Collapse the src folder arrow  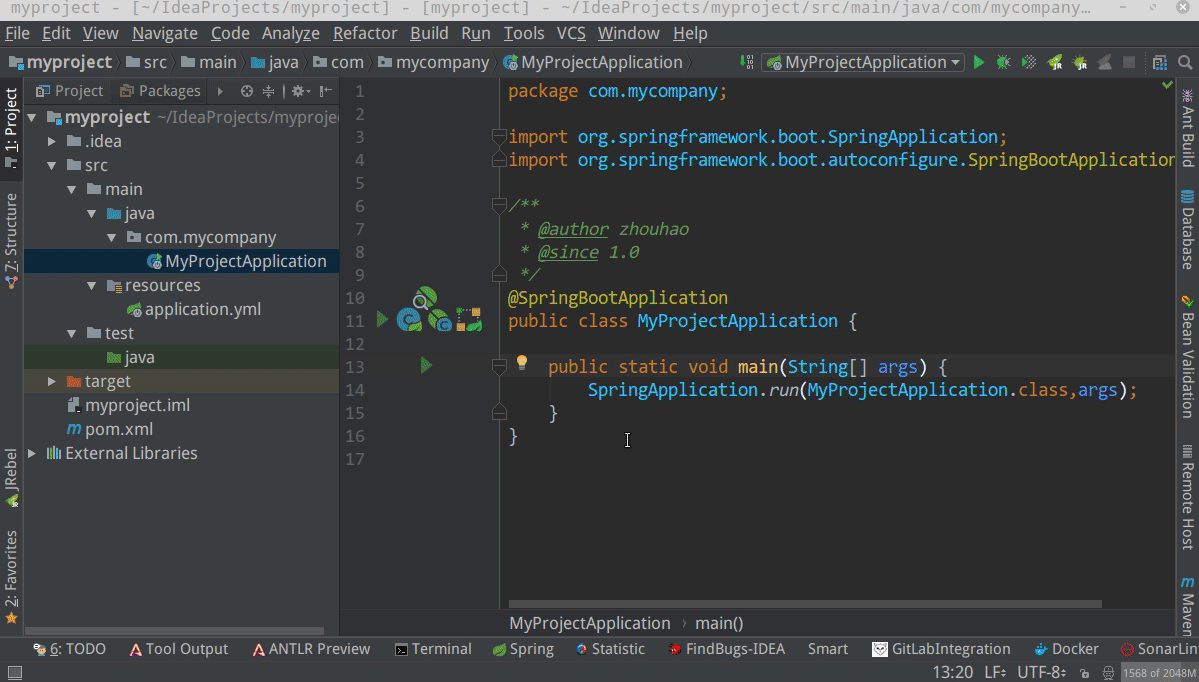click(x=52, y=165)
